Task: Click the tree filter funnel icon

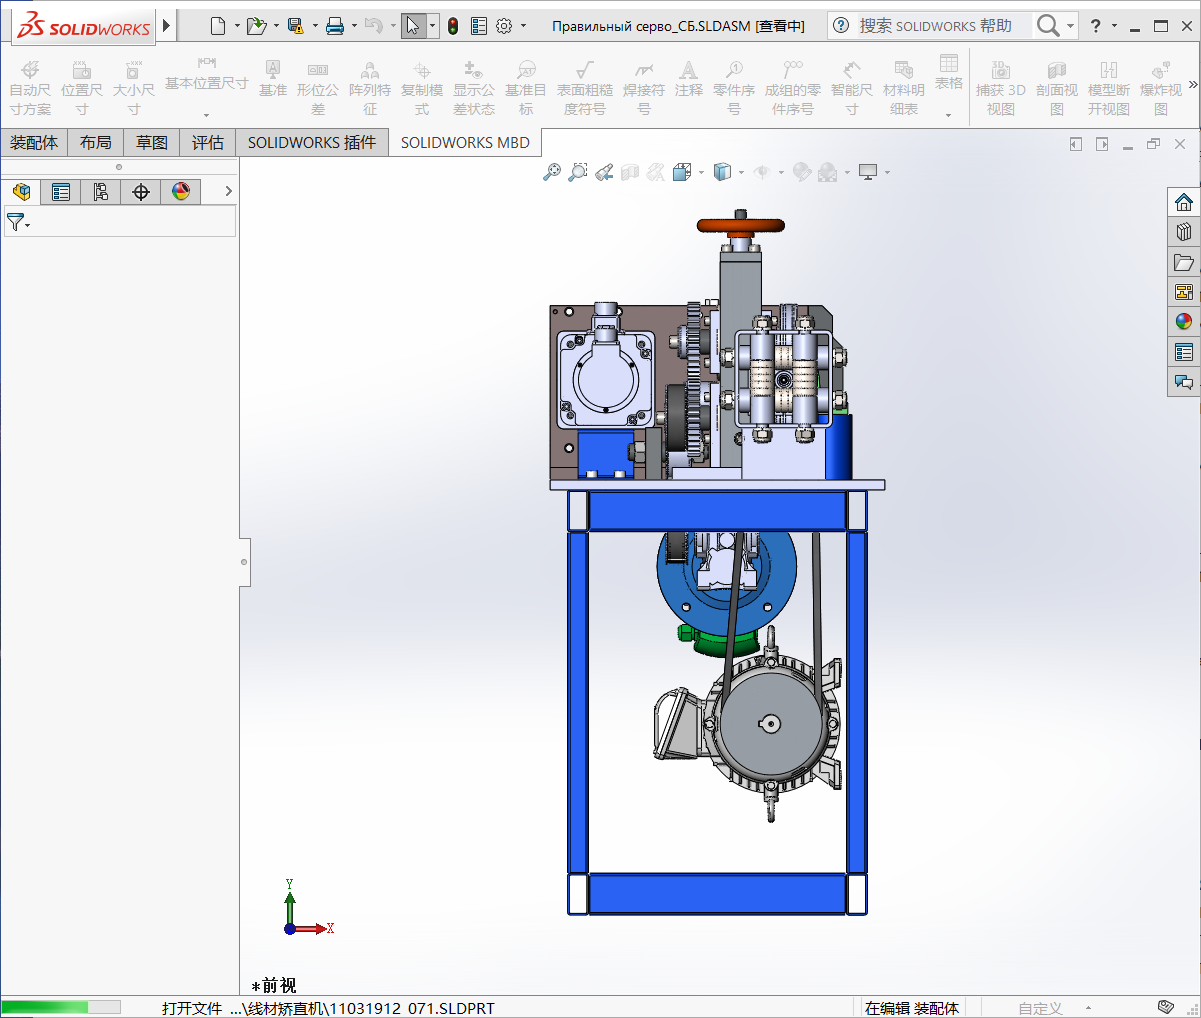Action: pos(15,222)
